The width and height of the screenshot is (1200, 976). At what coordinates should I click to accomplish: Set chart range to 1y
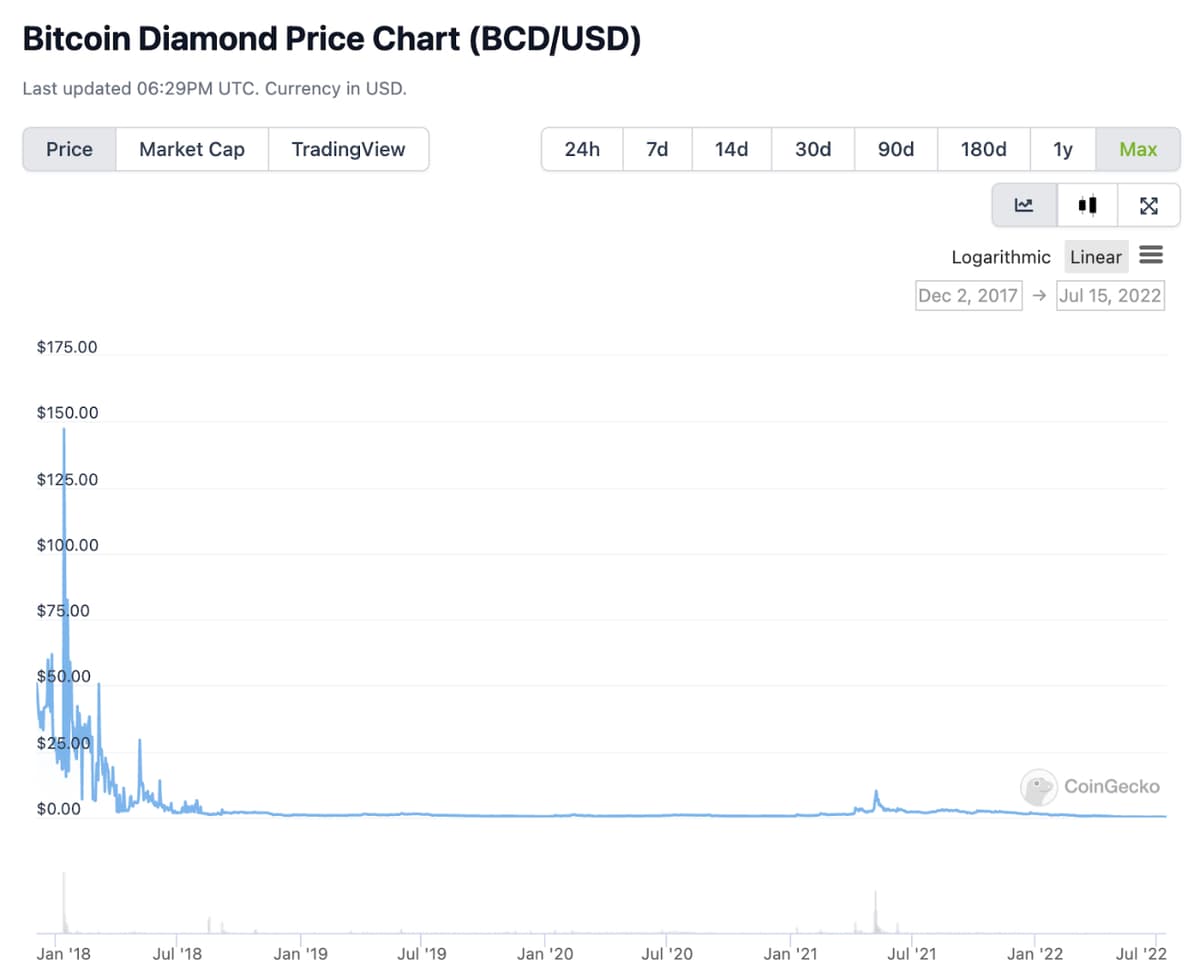[1063, 149]
